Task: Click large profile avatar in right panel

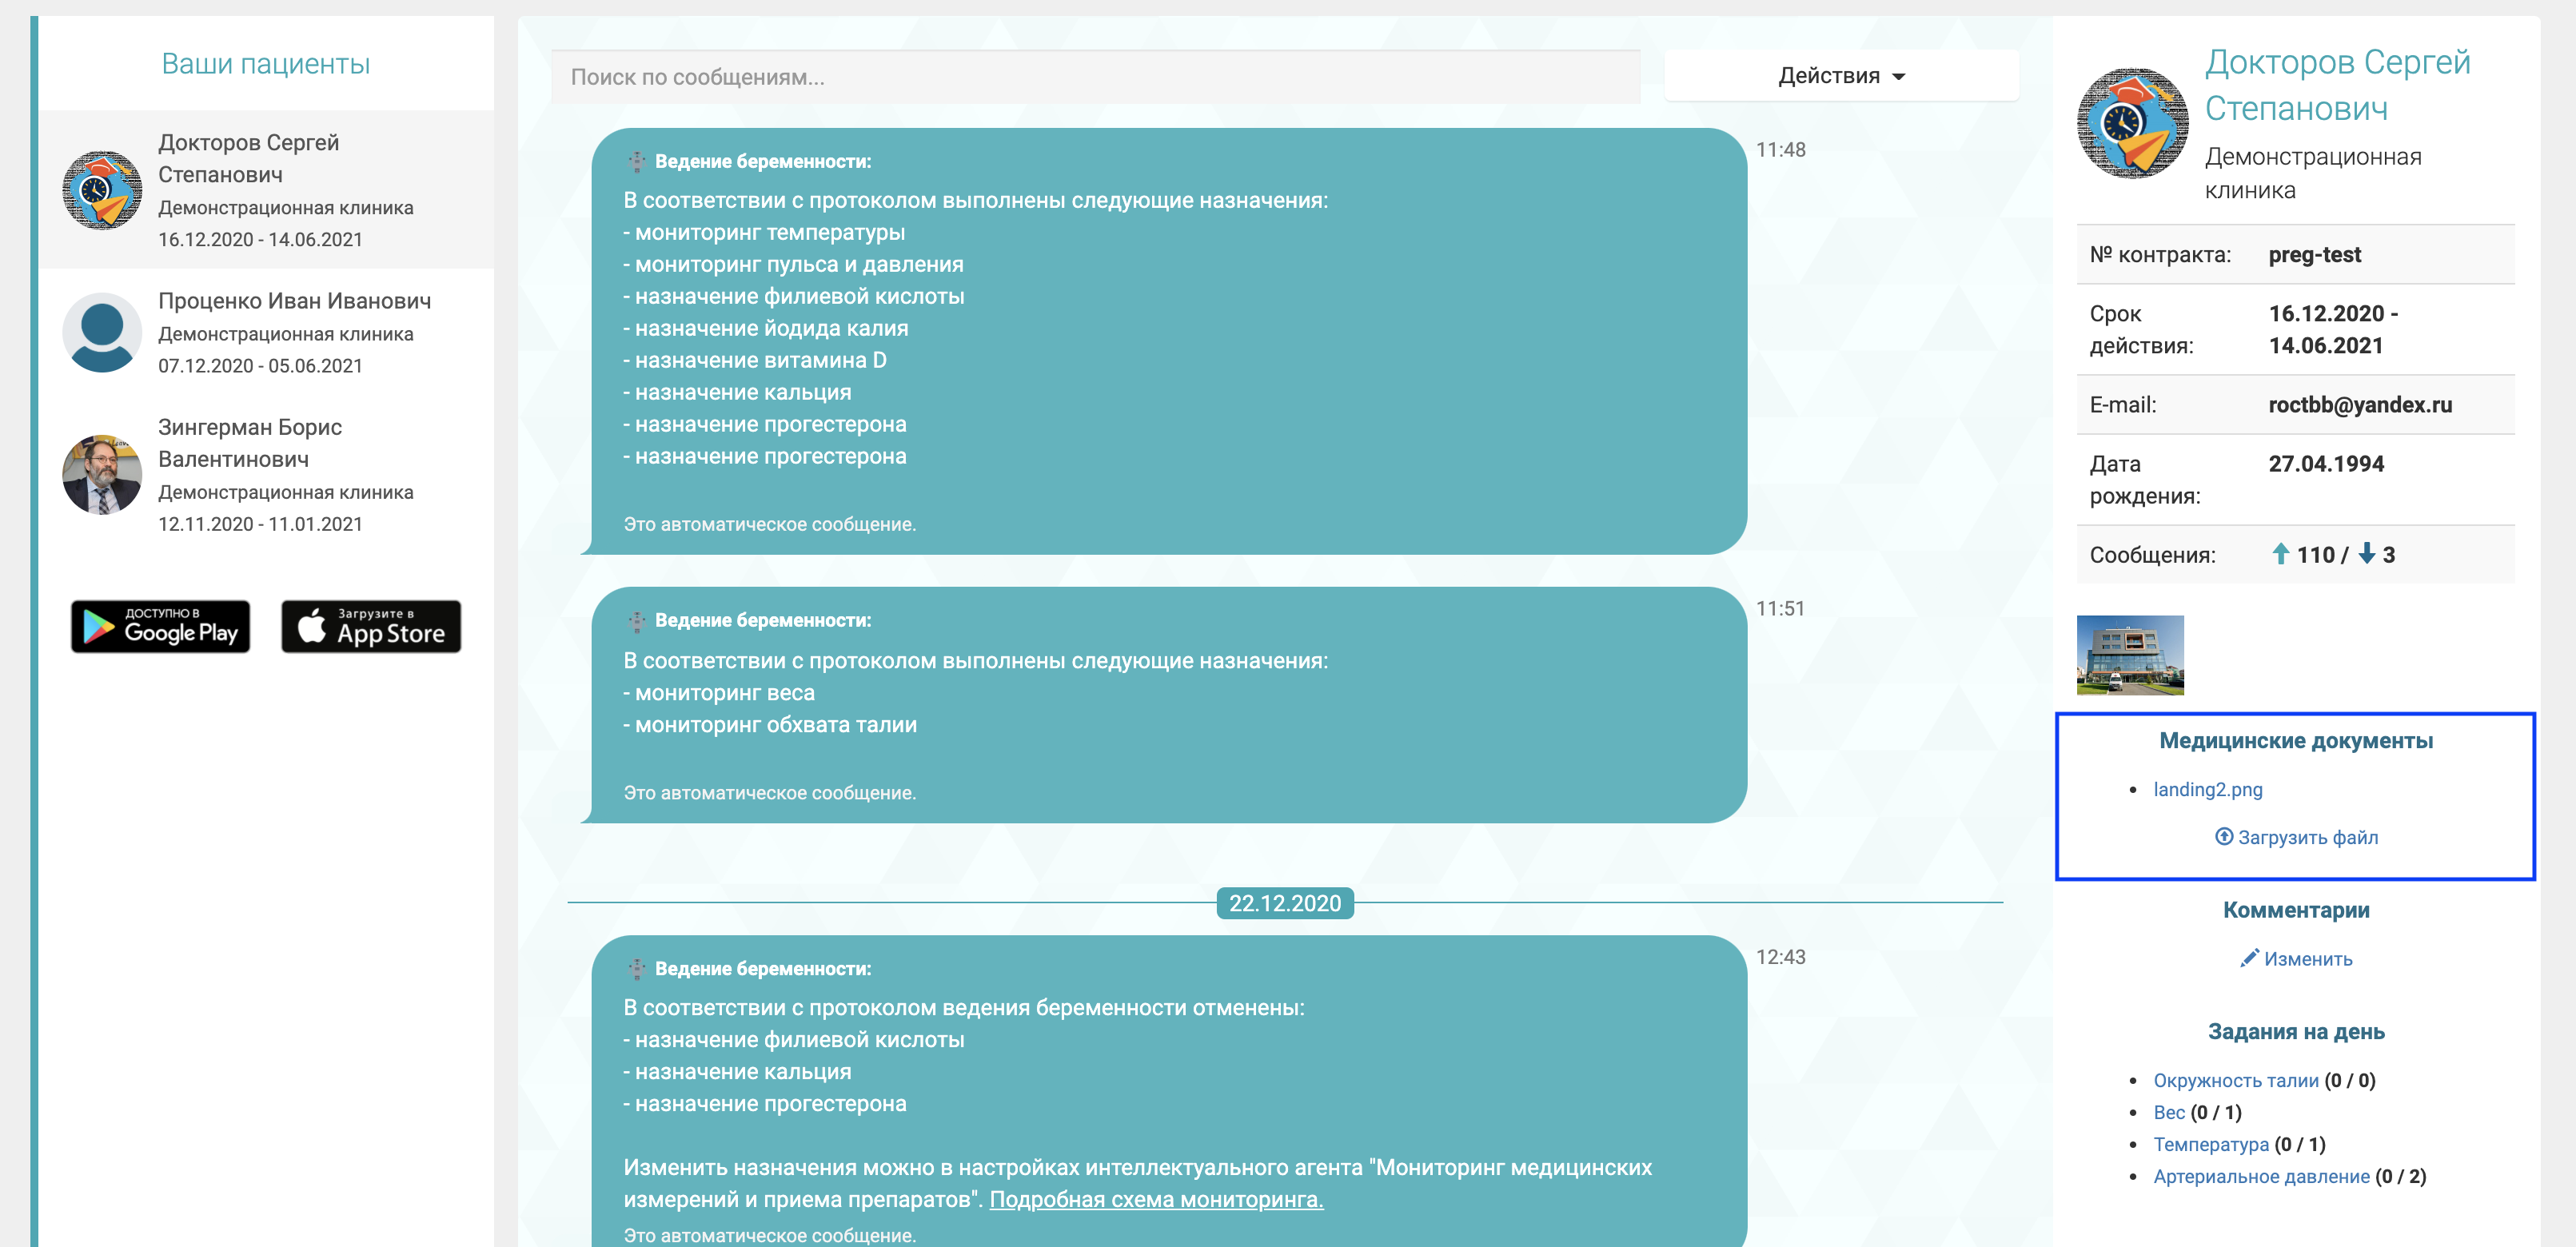Action: 2131,124
